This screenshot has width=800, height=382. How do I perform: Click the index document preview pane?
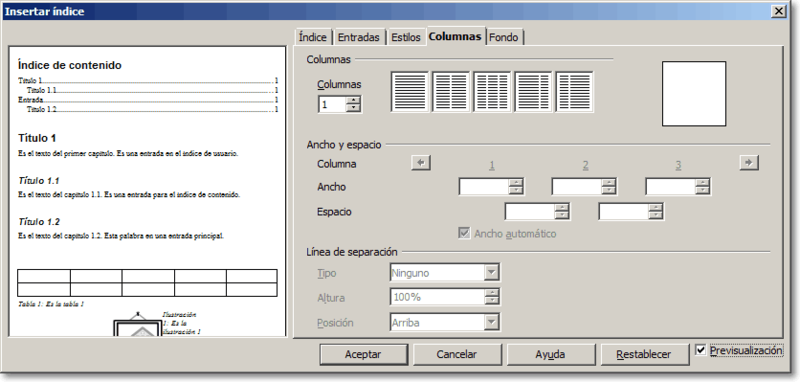click(147, 191)
